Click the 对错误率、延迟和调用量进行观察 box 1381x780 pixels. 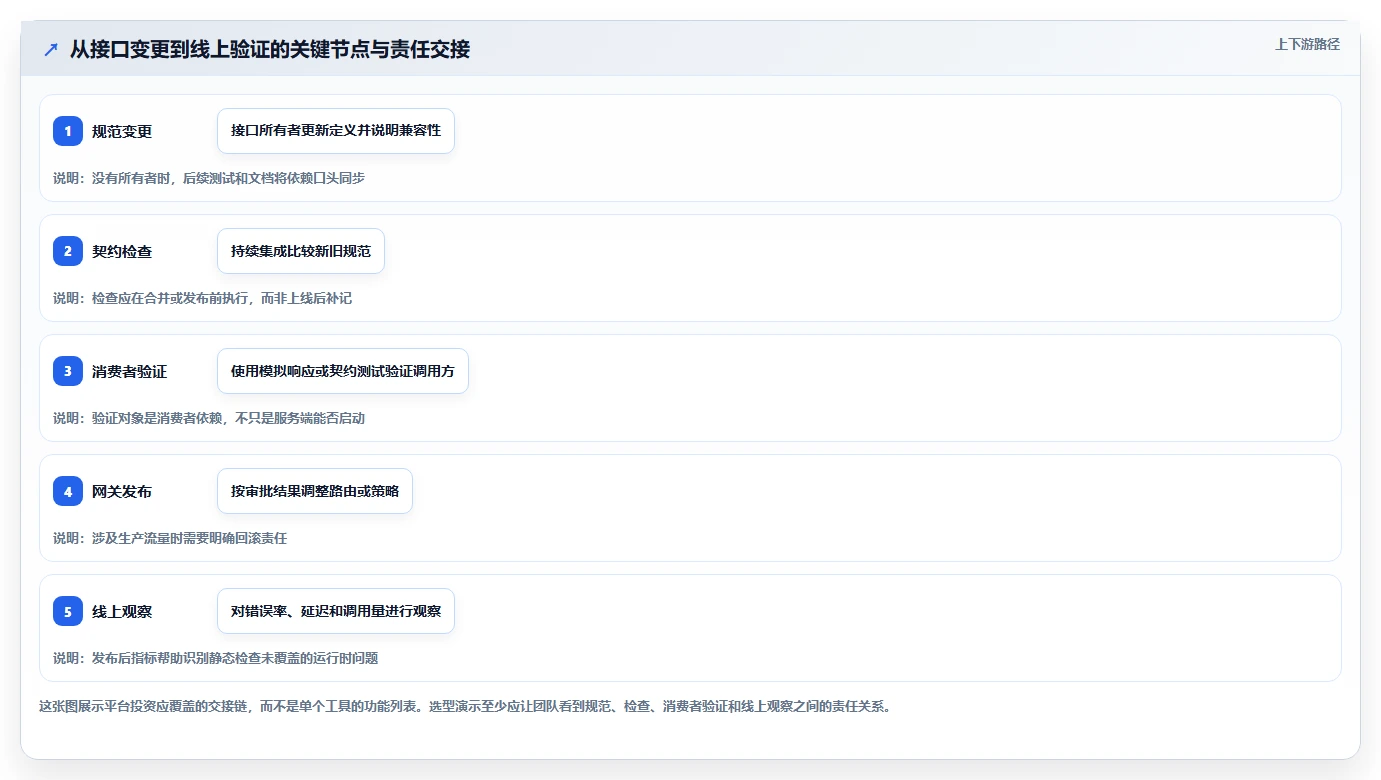pos(336,611)
